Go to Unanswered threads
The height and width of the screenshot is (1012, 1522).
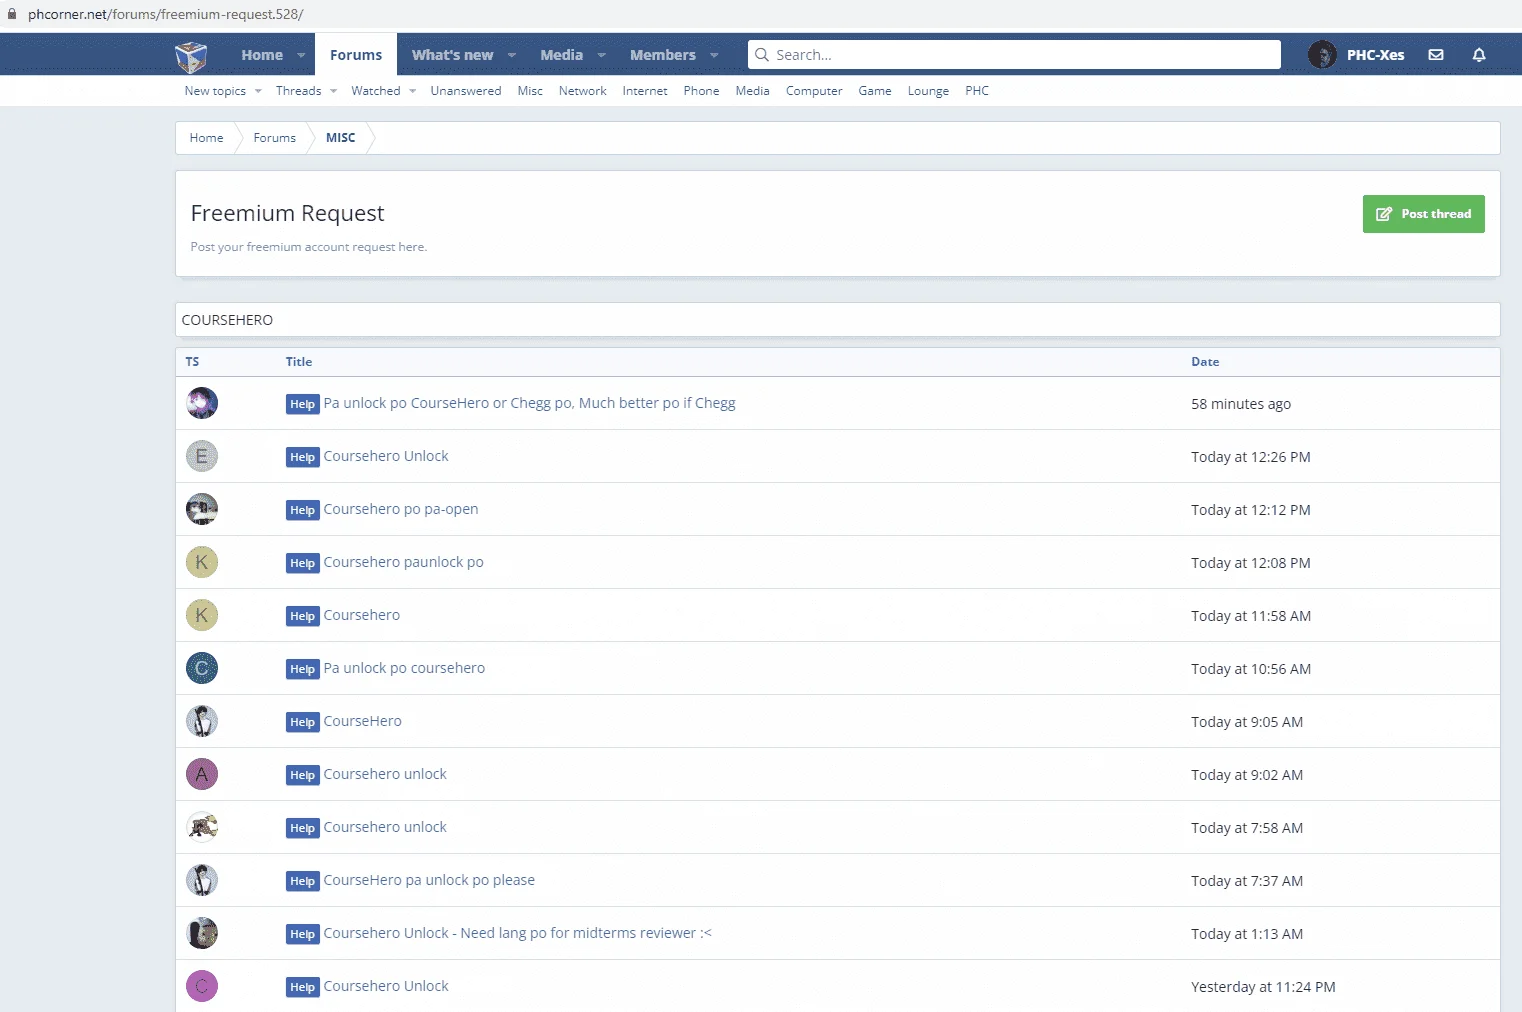[x=466, y=91]
